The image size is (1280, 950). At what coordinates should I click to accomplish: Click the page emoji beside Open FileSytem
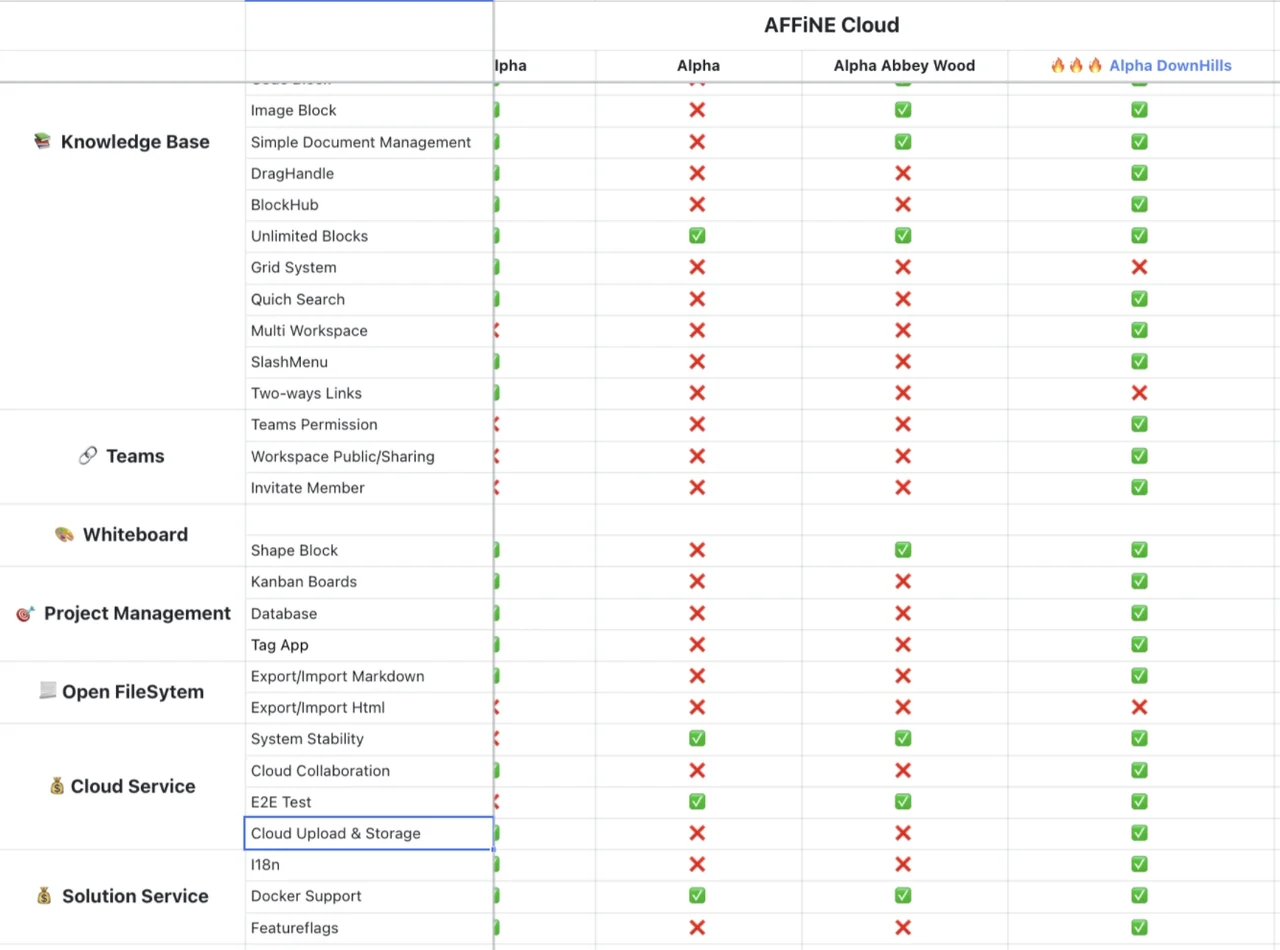coord(47,691)
